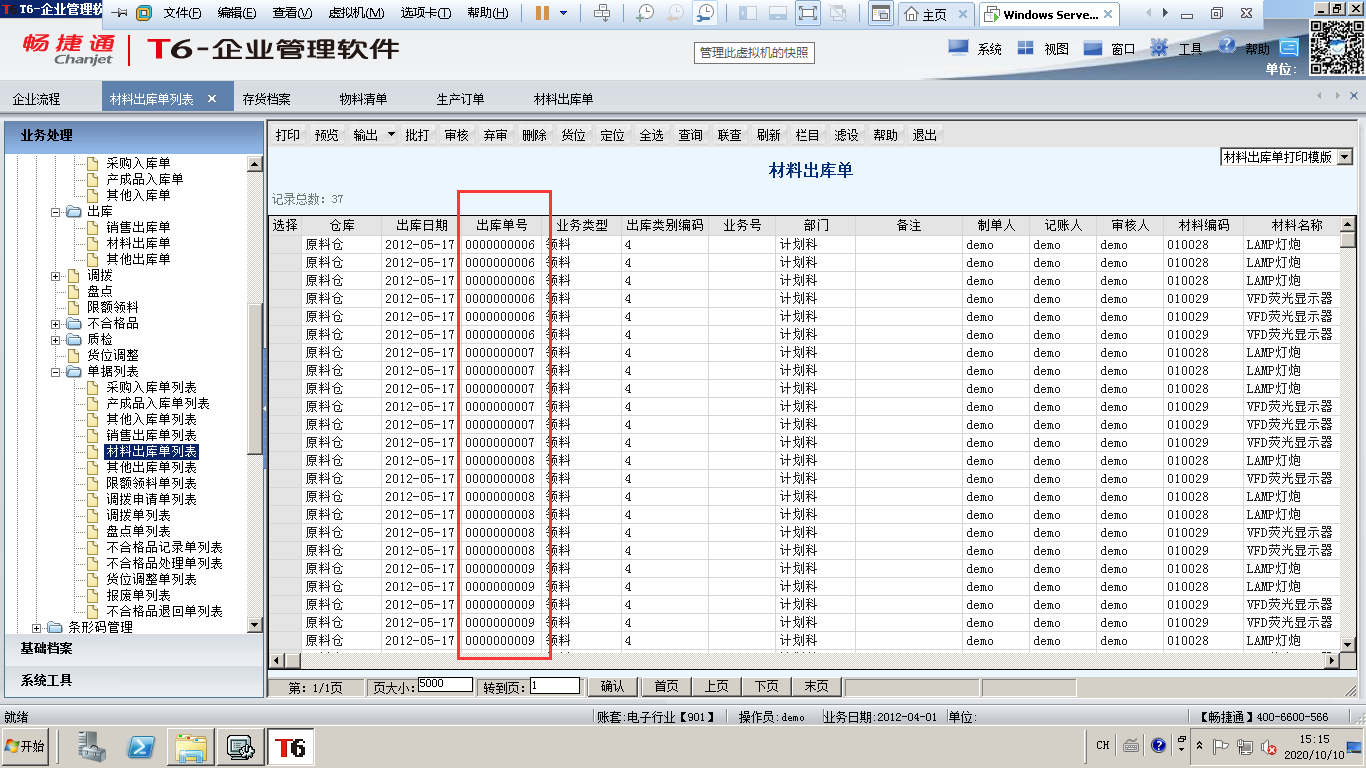
Task: Click the 预览 toolbar button
Action: pos(327,135)
